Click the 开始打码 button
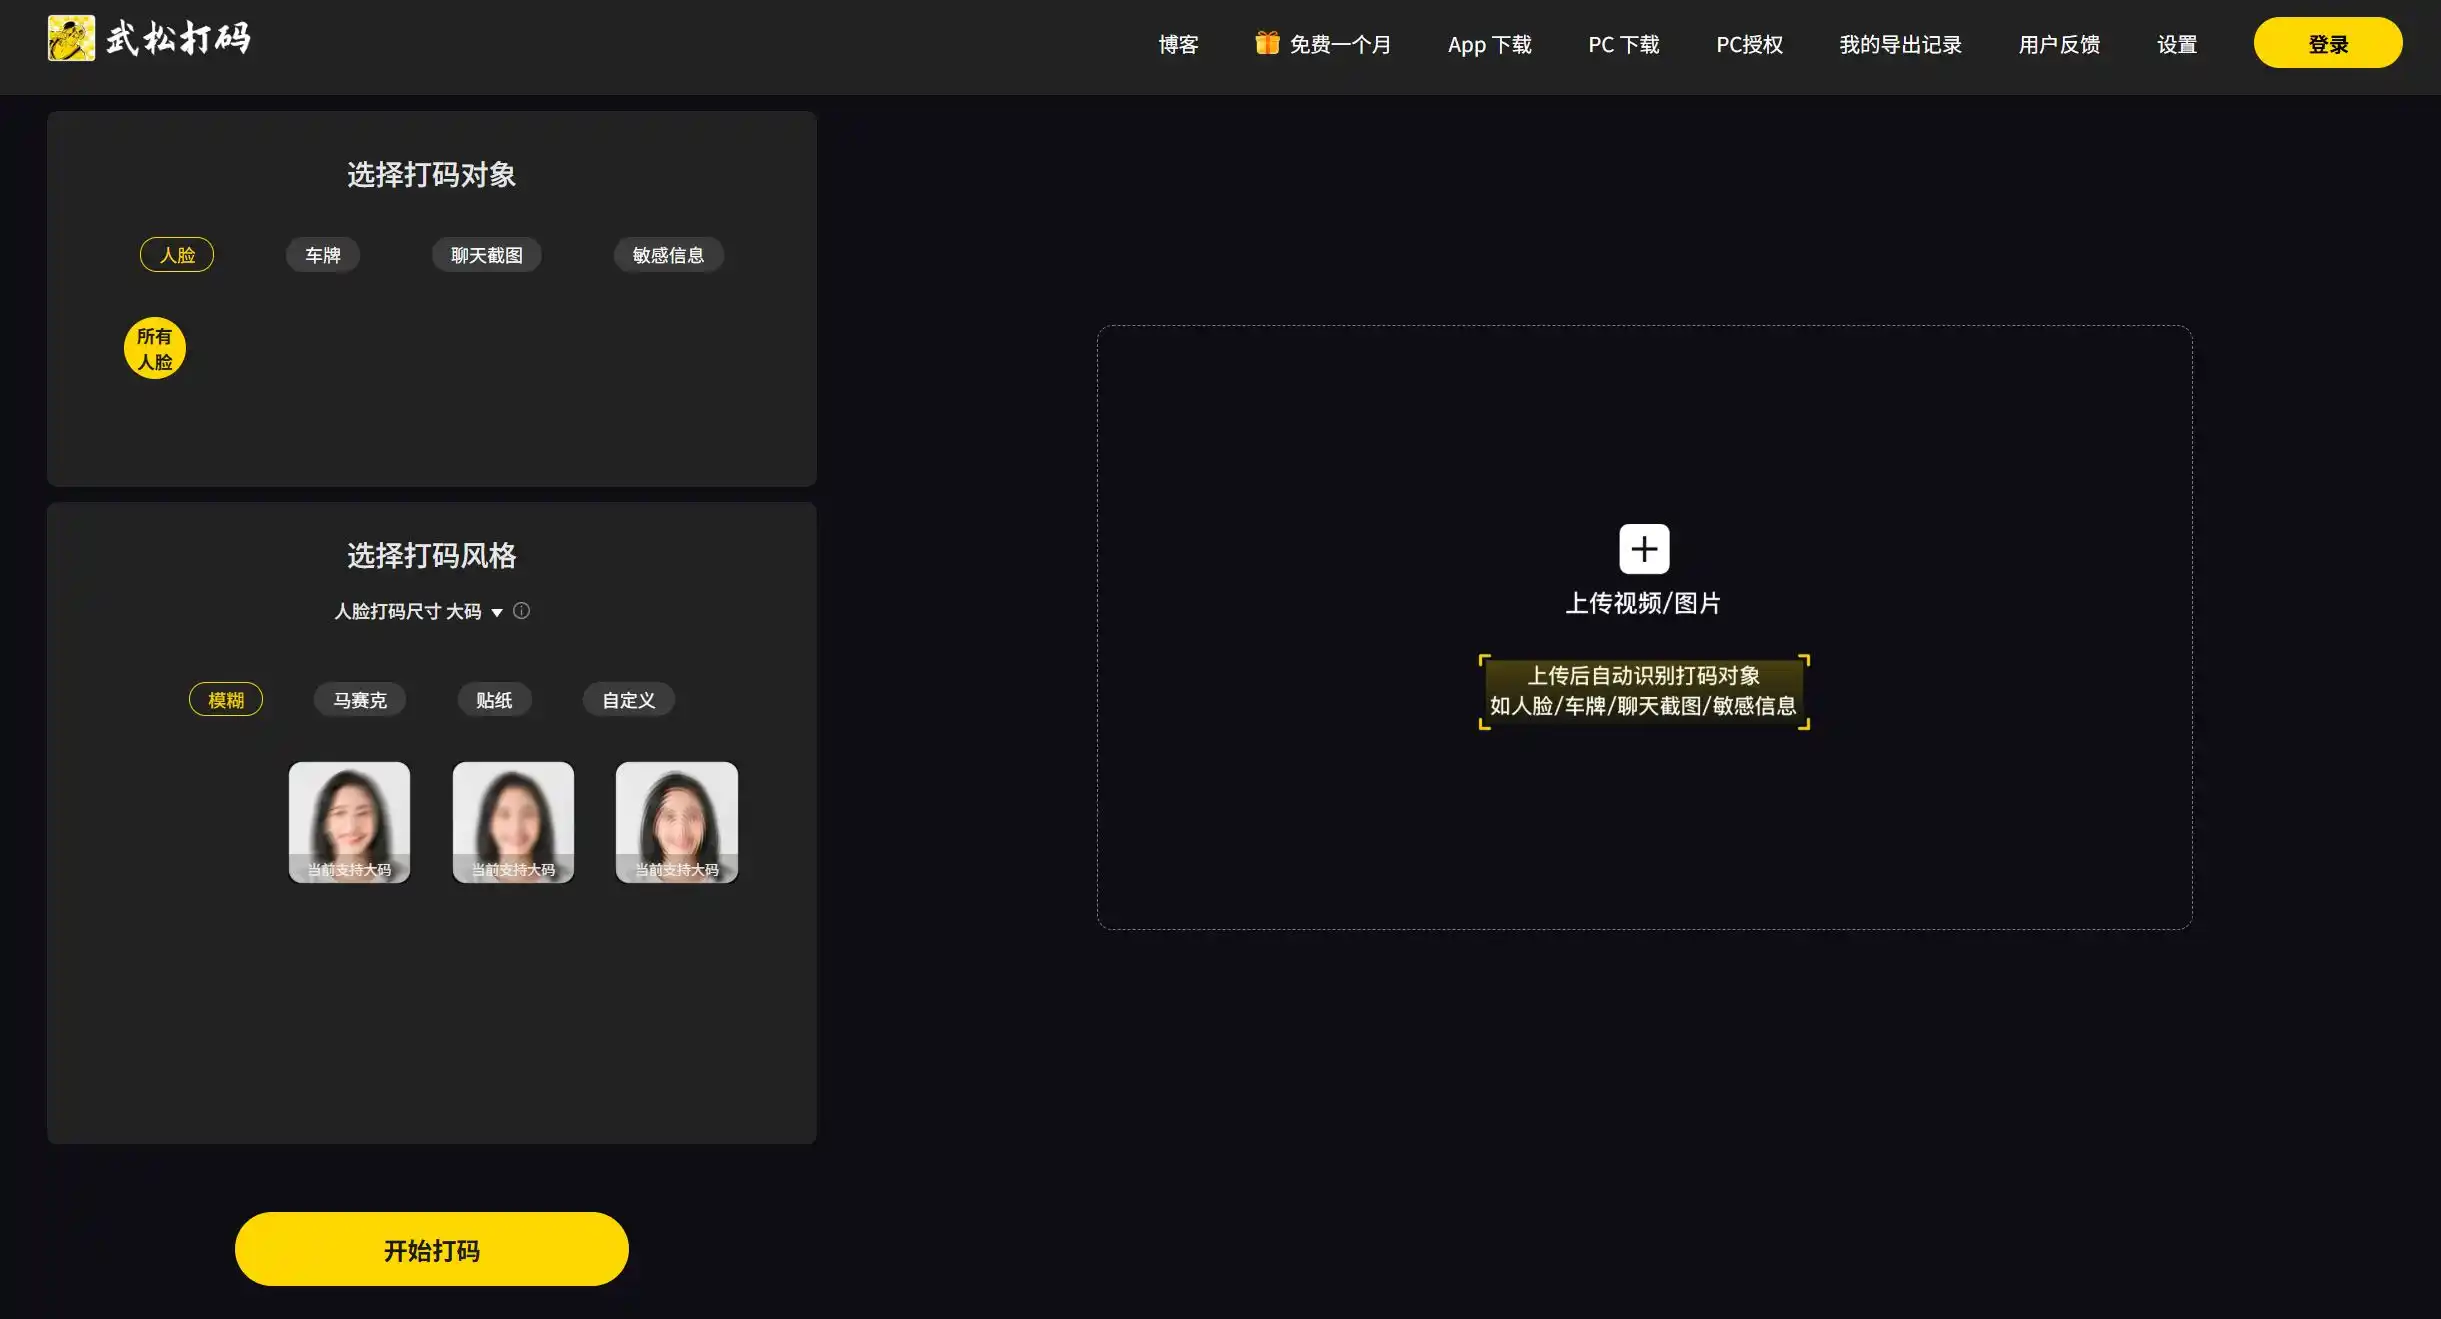This screenshot has width=2441, height=1319. click(432, 1249)
